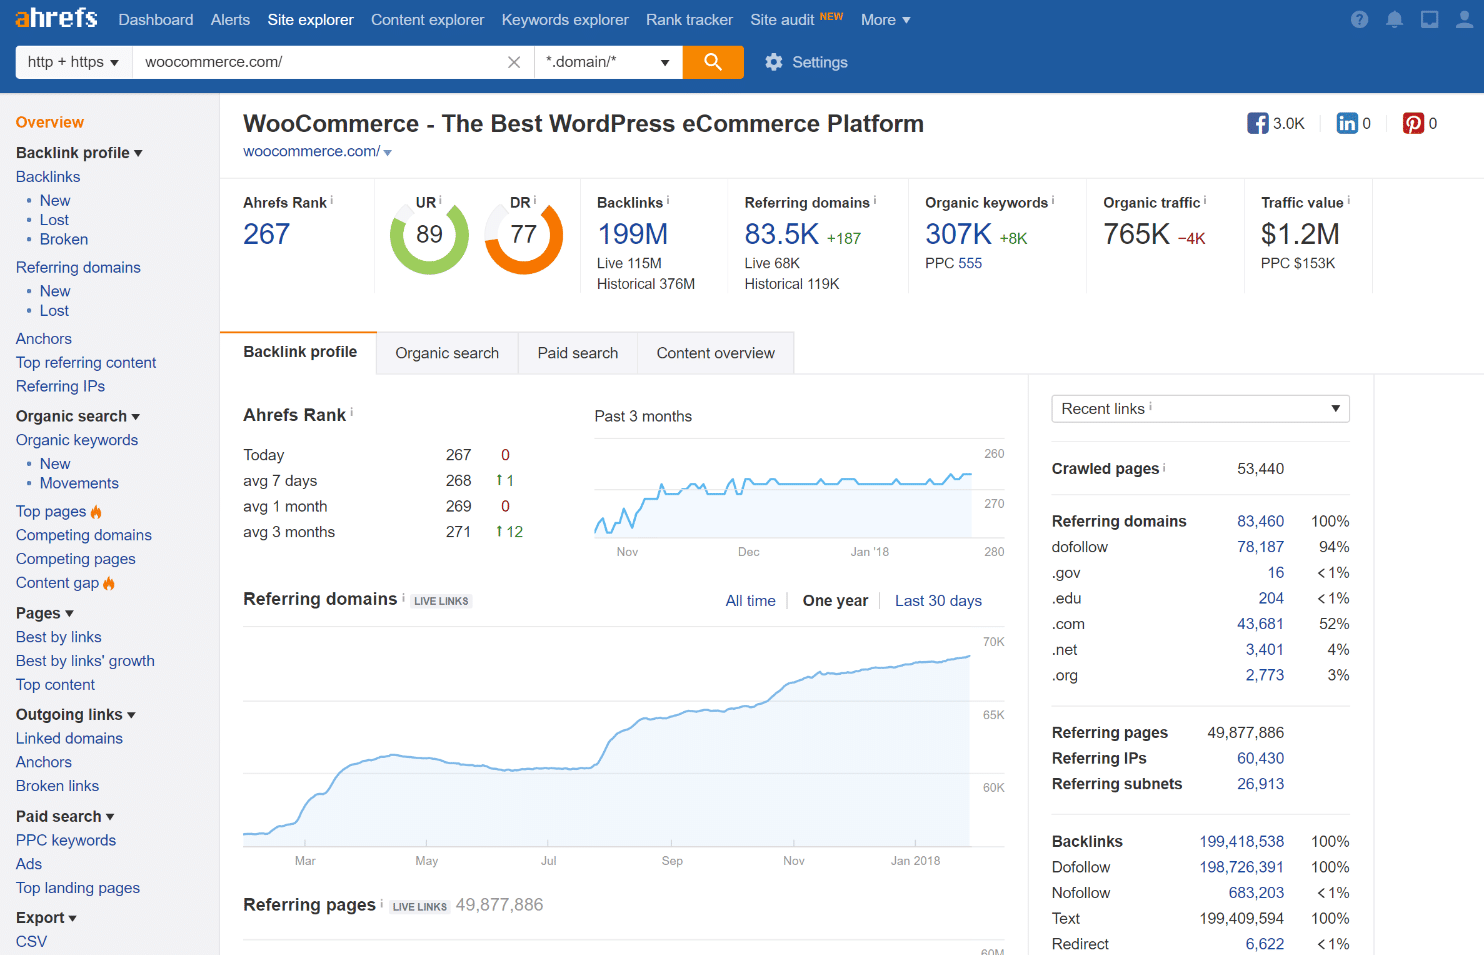The width and height of the screenshot is (1484, 955).
Task: Click the ahrefs logo
Action: (x=55, y=17)
